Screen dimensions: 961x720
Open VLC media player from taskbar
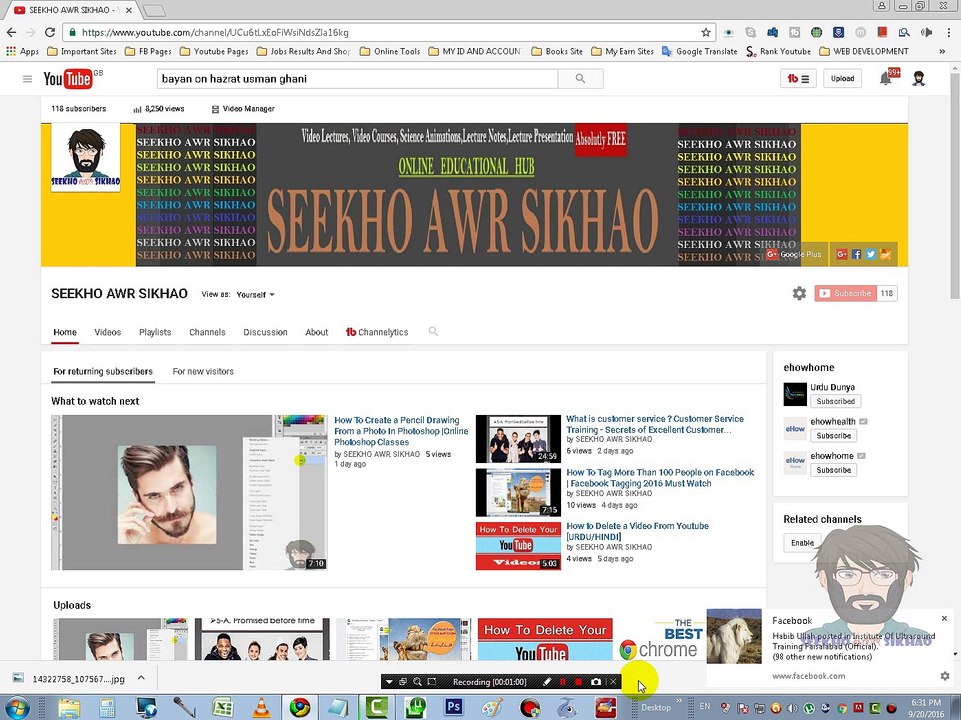point(262,707)
